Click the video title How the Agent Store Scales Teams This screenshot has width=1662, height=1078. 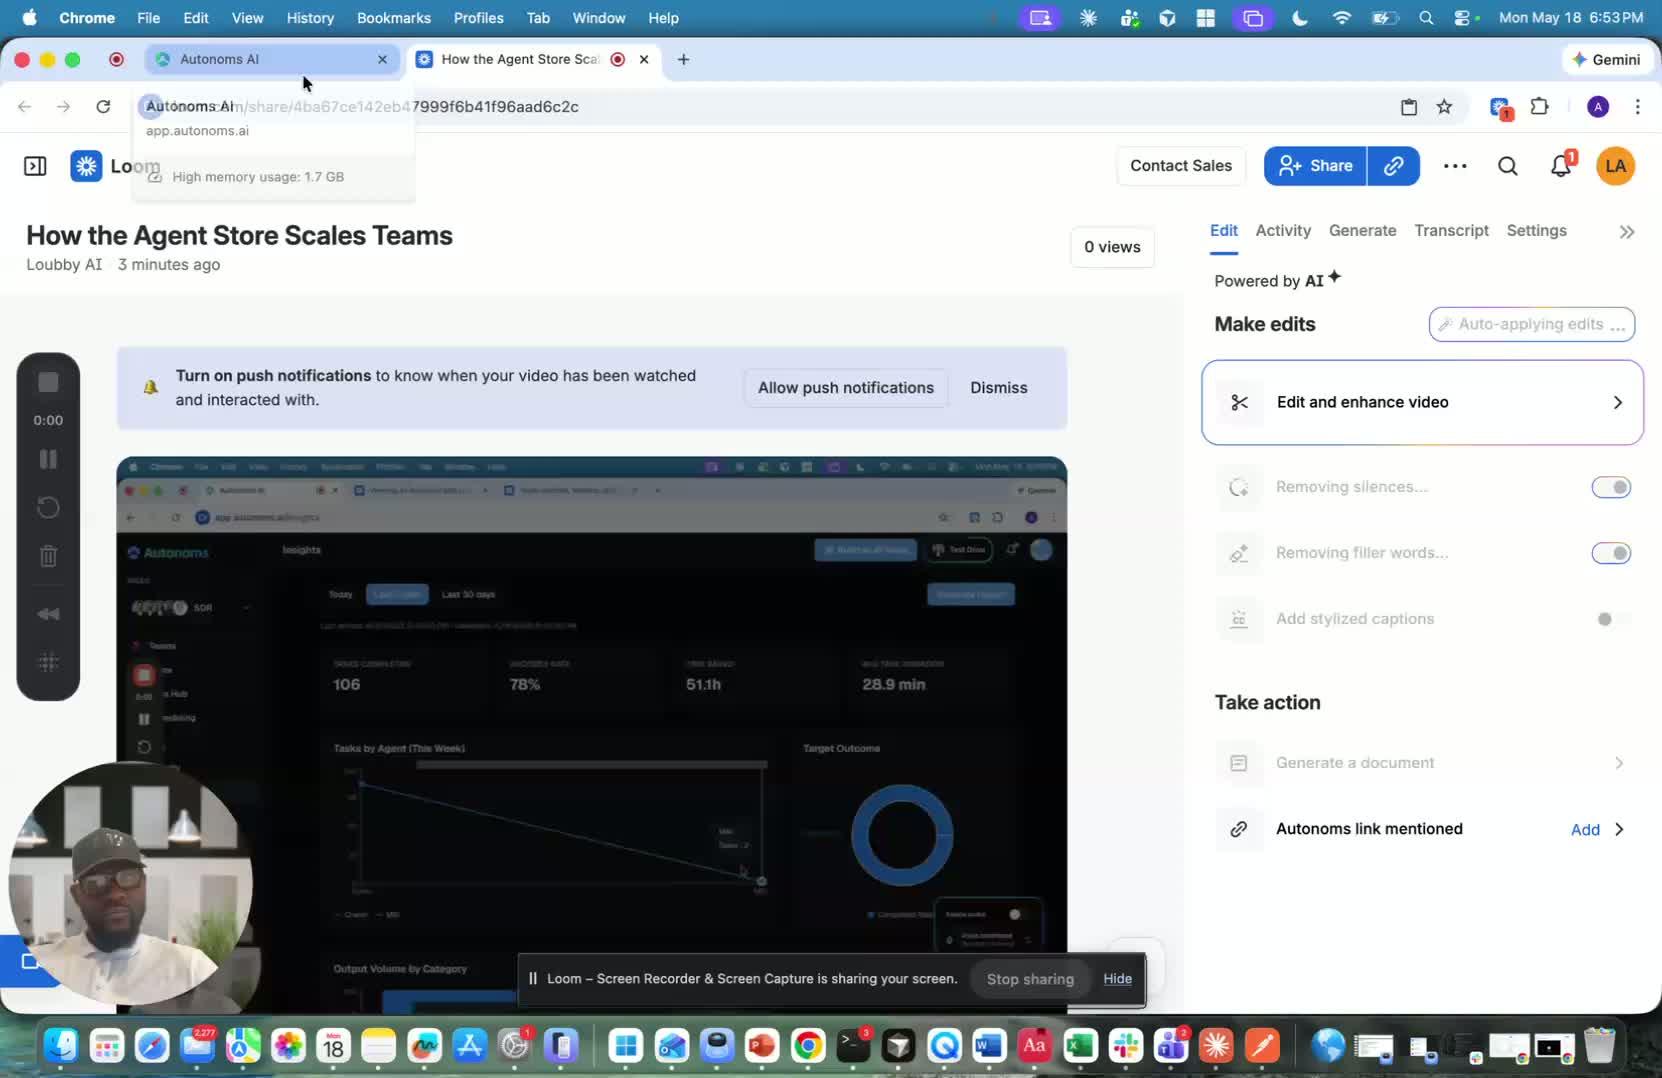240,235
